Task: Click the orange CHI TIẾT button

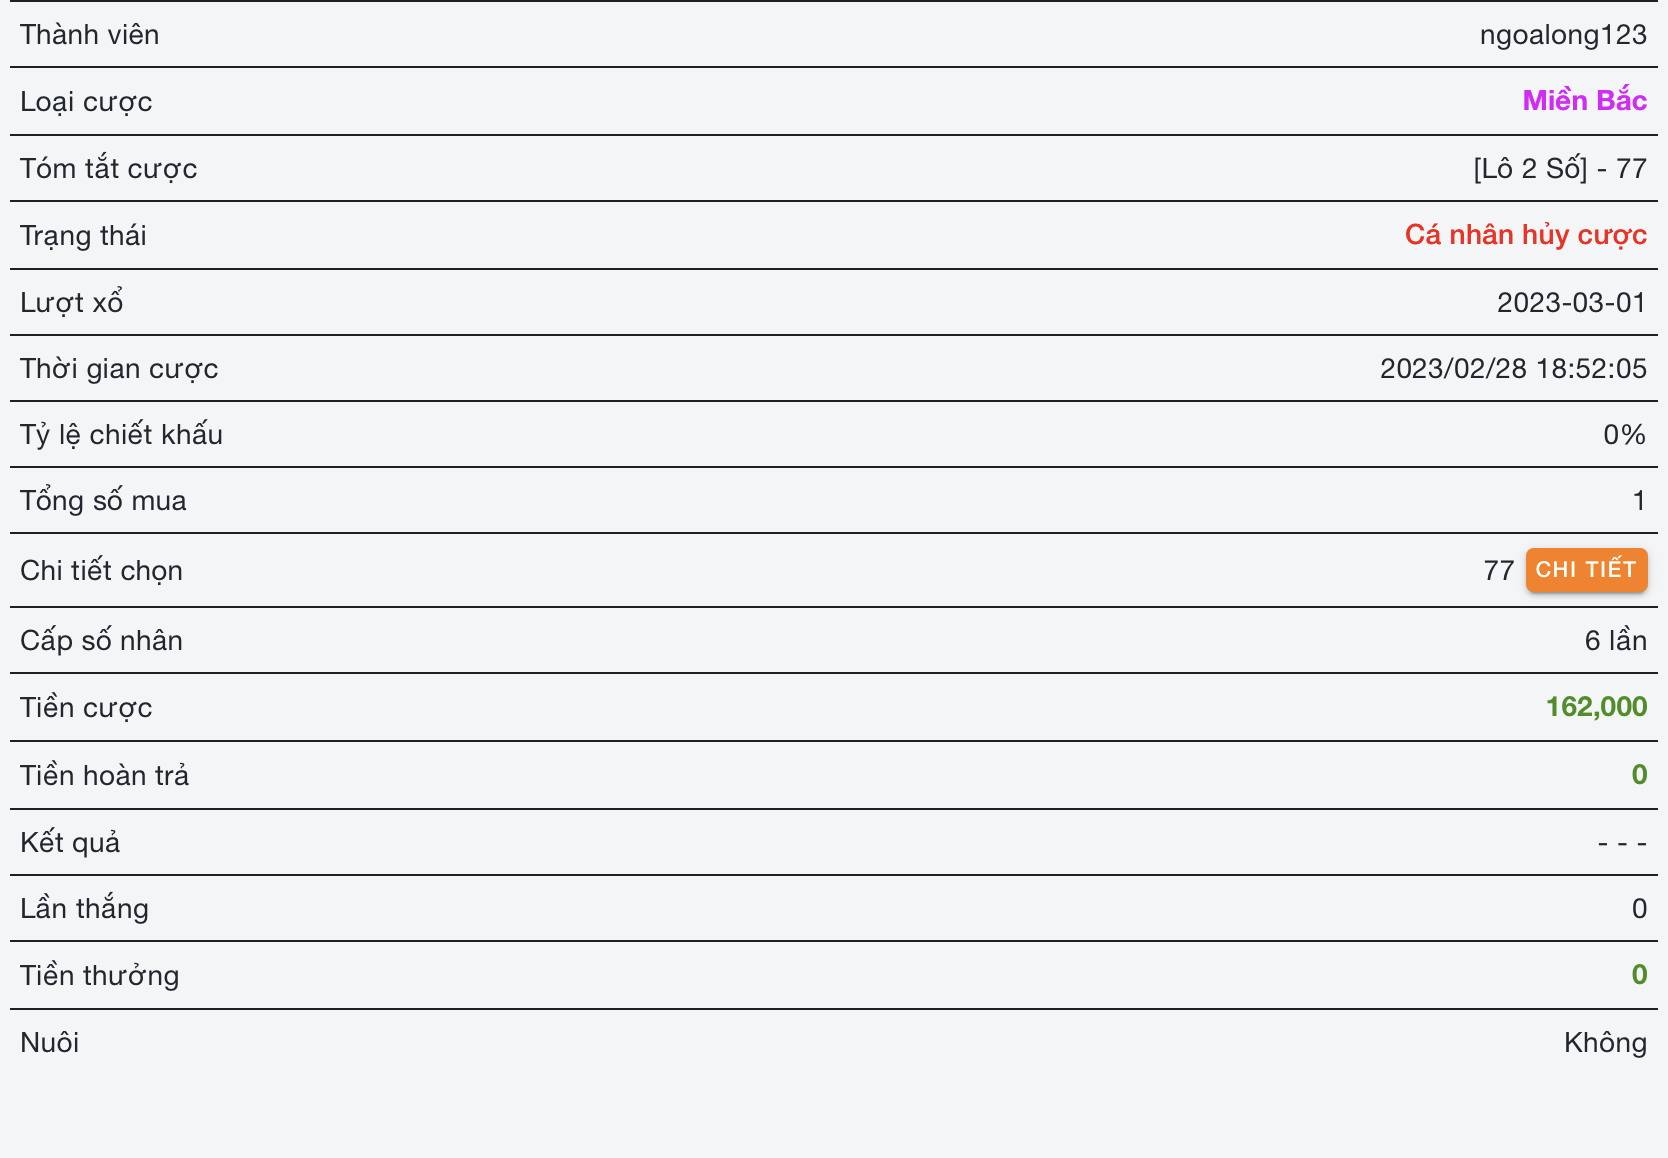Action: [x=1585, y=570]
